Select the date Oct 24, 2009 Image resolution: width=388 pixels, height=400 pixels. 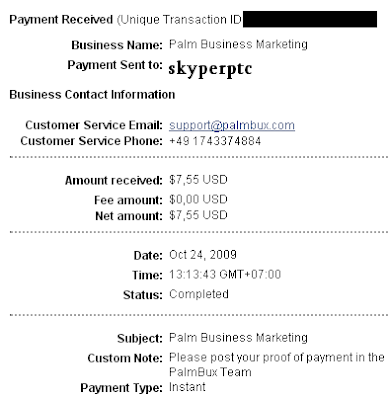(203, 255)
